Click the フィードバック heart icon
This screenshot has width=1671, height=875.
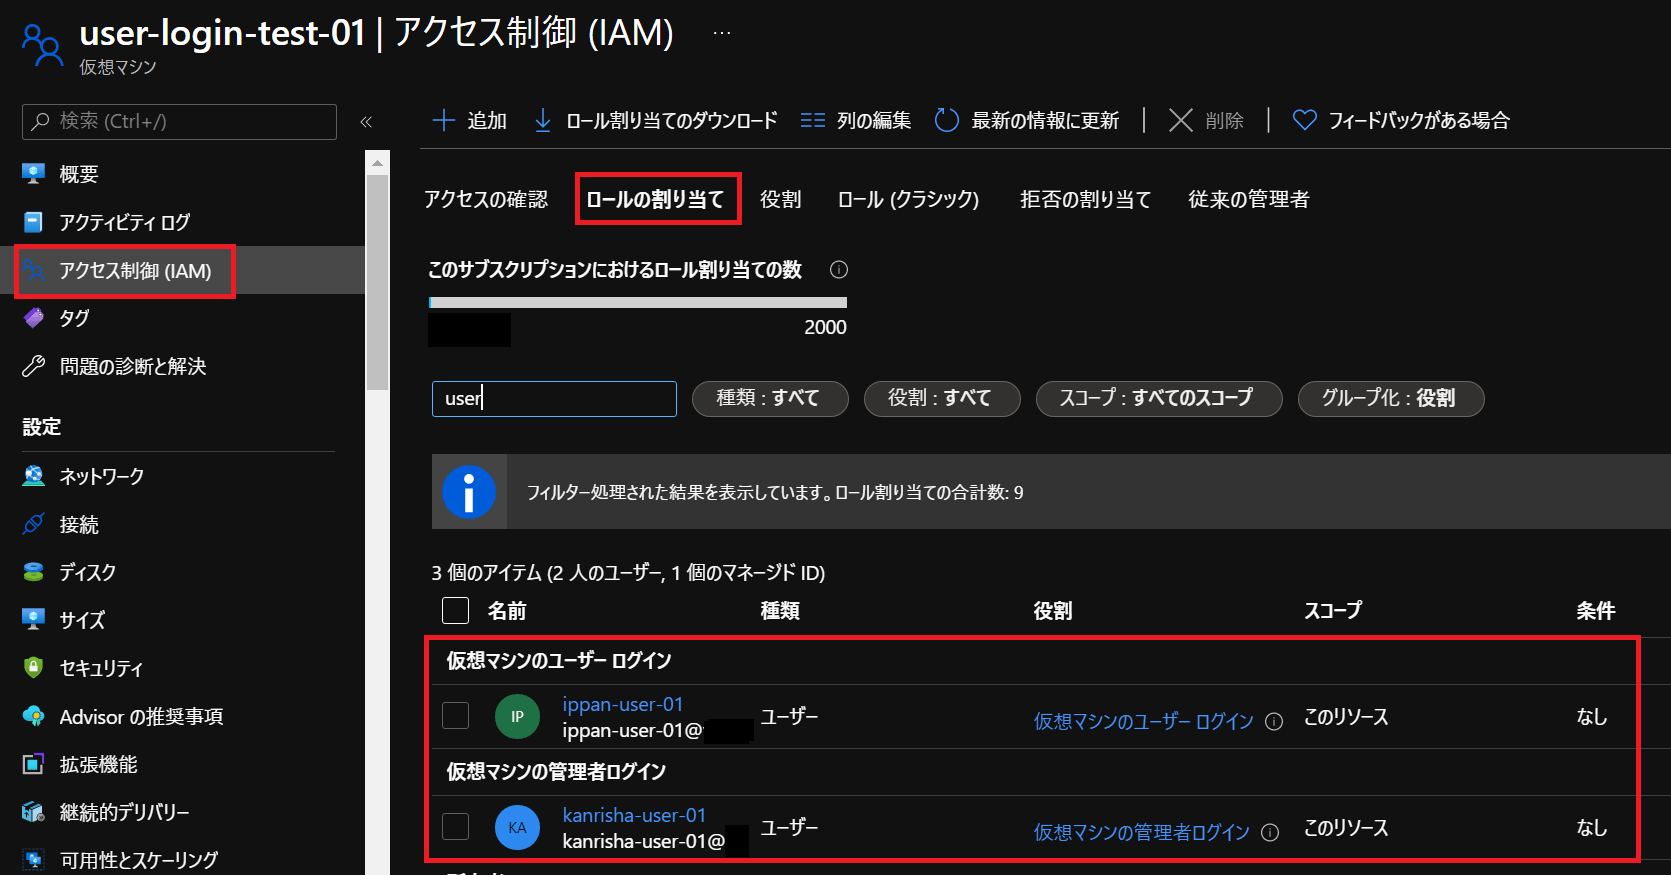coord(1304,120)
